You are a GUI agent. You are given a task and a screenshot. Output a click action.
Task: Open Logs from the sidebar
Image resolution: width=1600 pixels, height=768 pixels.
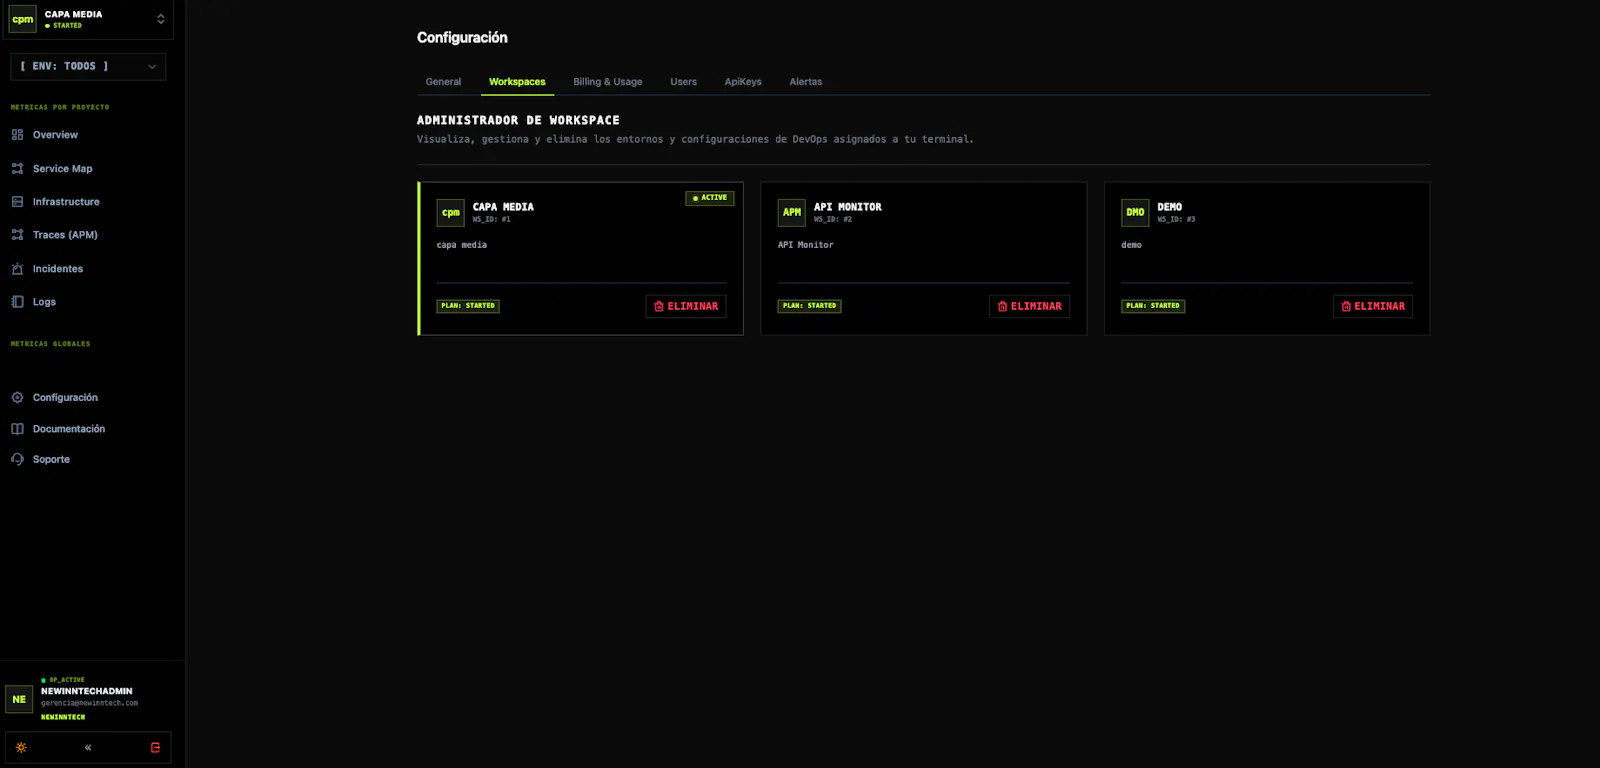(44, 302)
